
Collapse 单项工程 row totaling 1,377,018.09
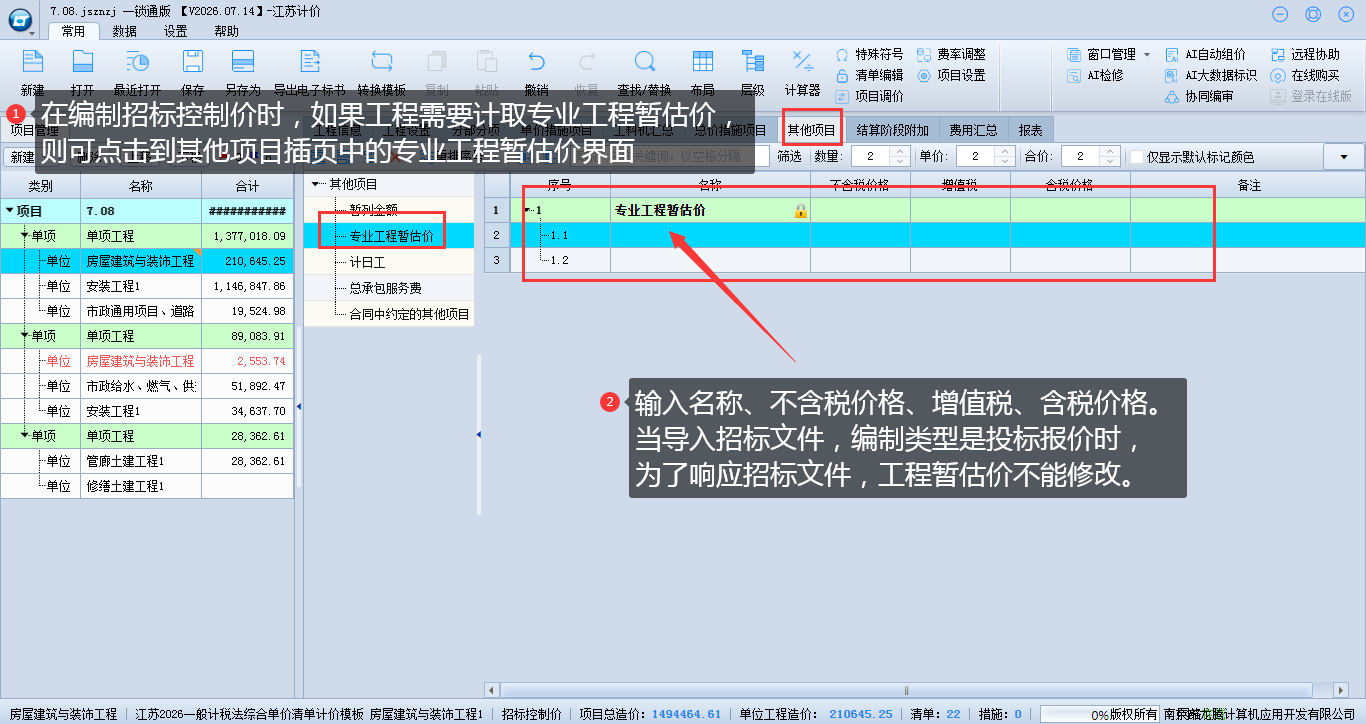[25, 236]
